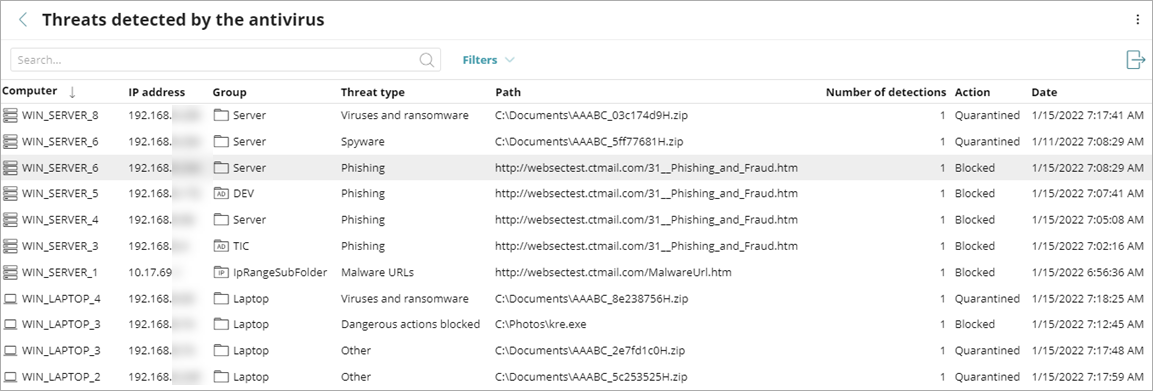Click folder icon in WIN_LAPTOP_4 row
The image size is (1153, 391).
pyautogui.click(x=221, y=298)
